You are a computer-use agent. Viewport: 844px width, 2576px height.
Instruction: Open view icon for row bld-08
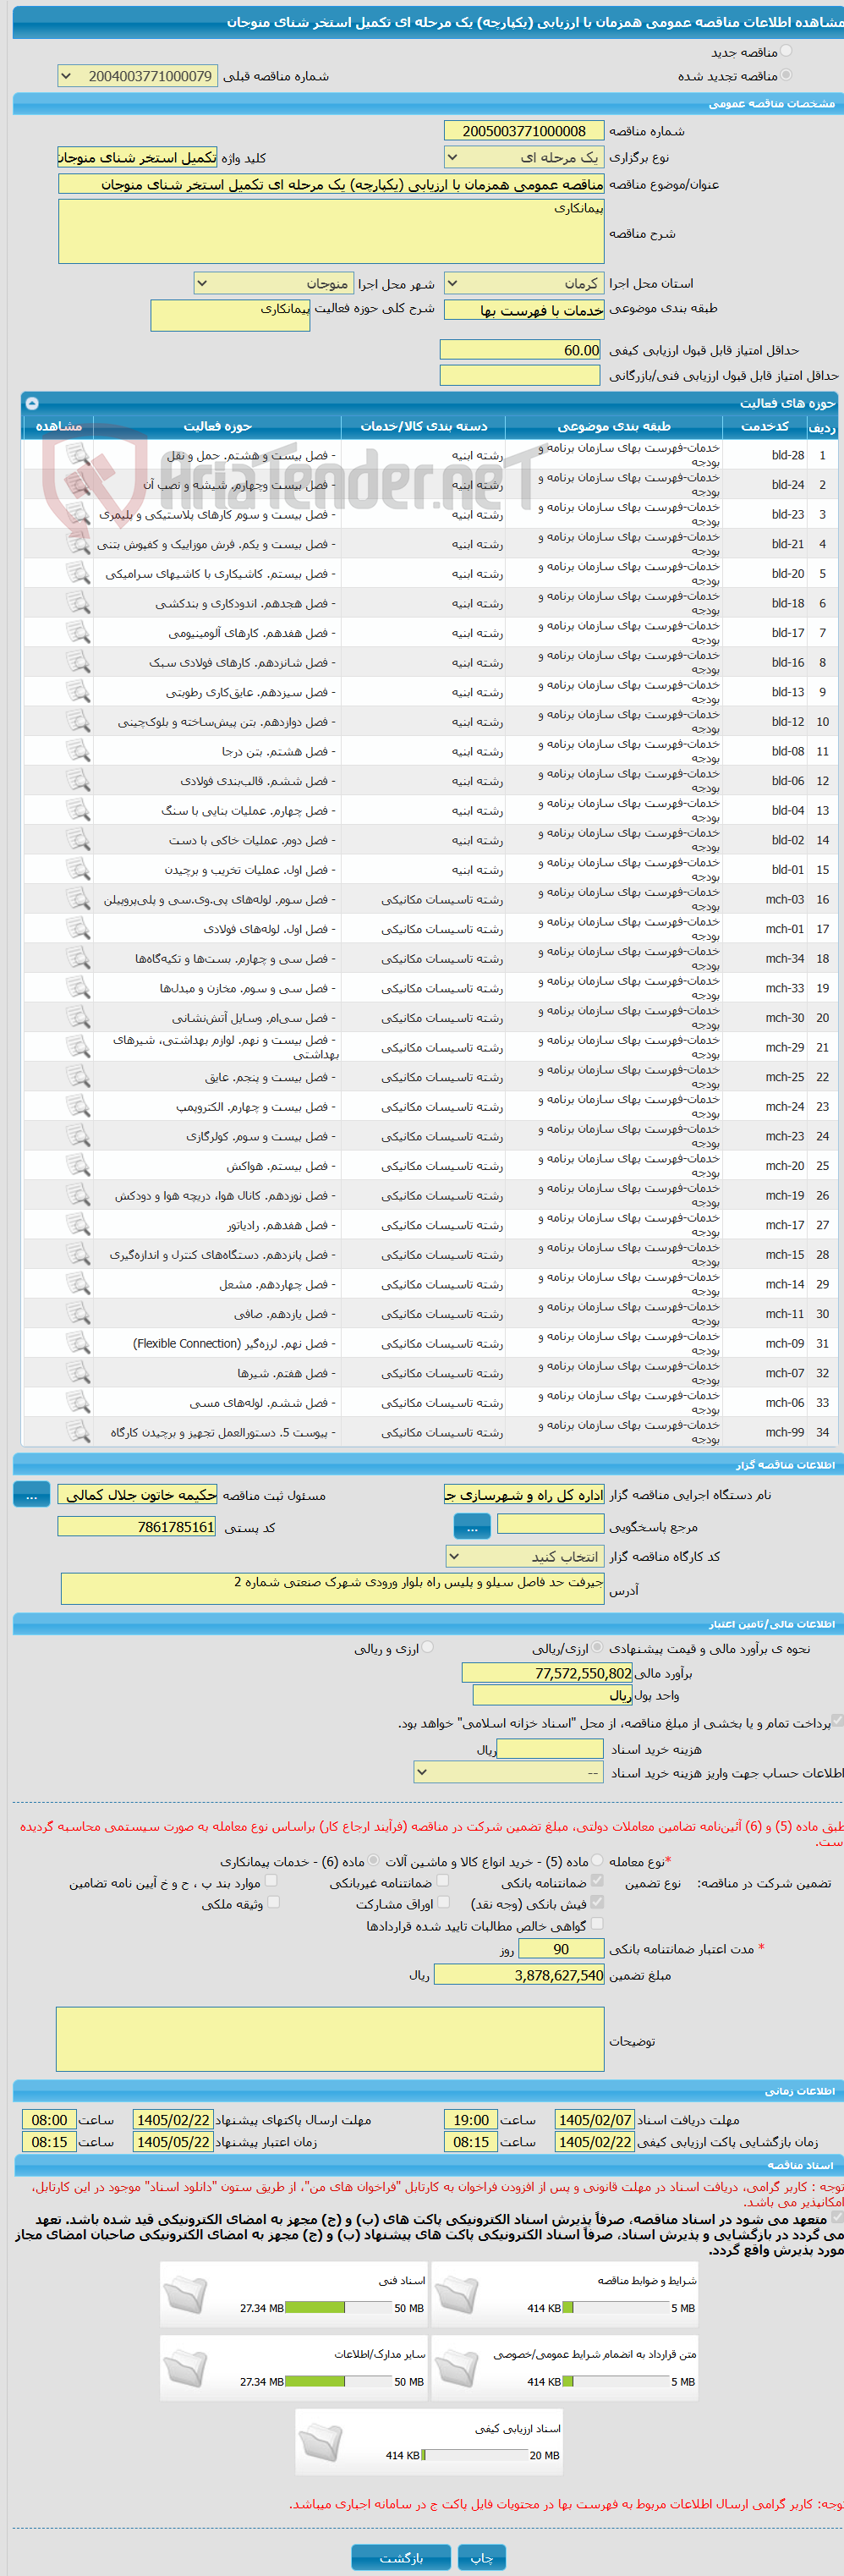78,751
